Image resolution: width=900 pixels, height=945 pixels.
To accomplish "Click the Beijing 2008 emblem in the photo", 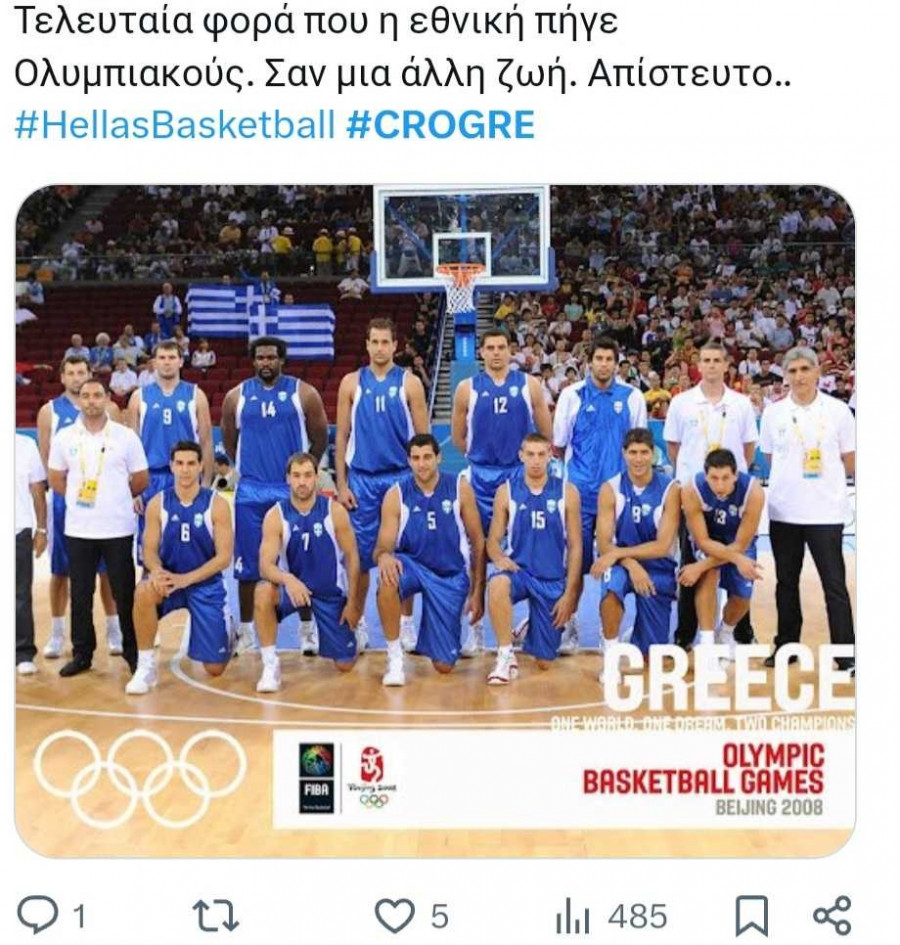I will 373,778.
